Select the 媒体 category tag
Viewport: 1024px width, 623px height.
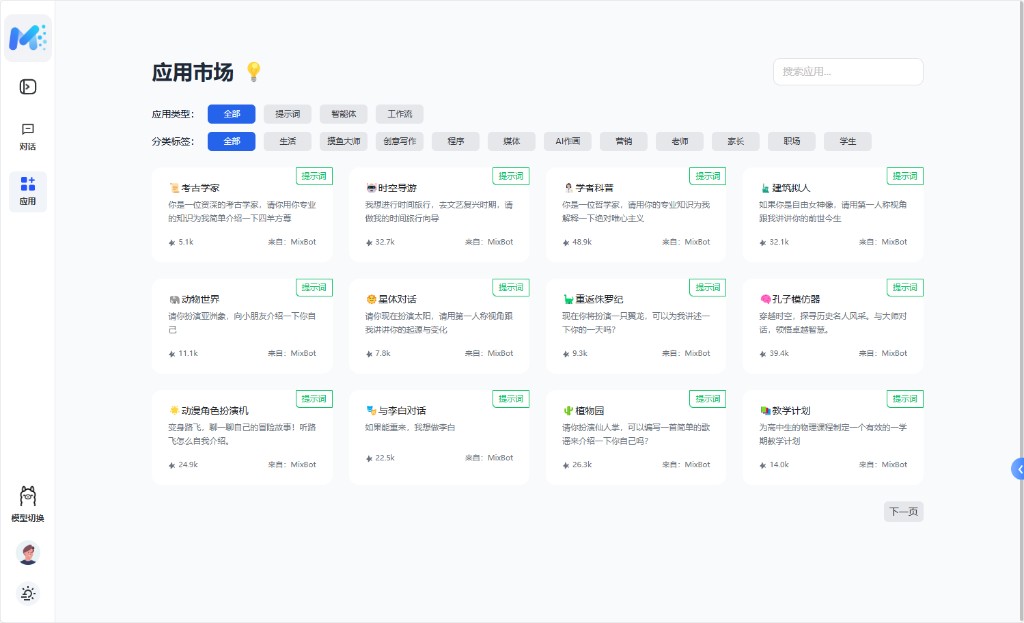(512, 141)
